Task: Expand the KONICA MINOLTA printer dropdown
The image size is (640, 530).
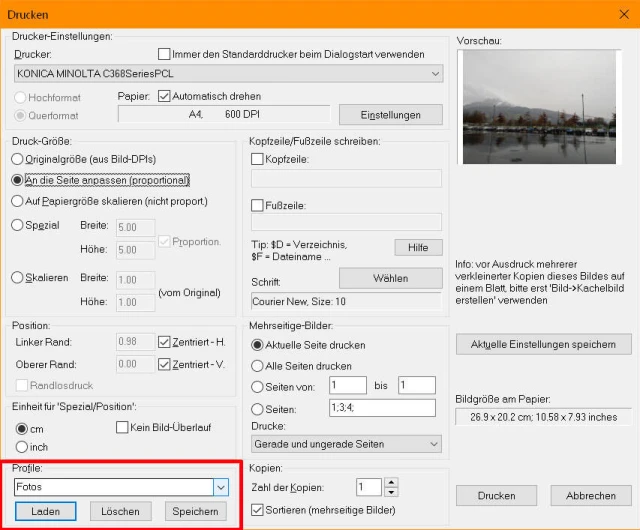Action: click(434, 74)
